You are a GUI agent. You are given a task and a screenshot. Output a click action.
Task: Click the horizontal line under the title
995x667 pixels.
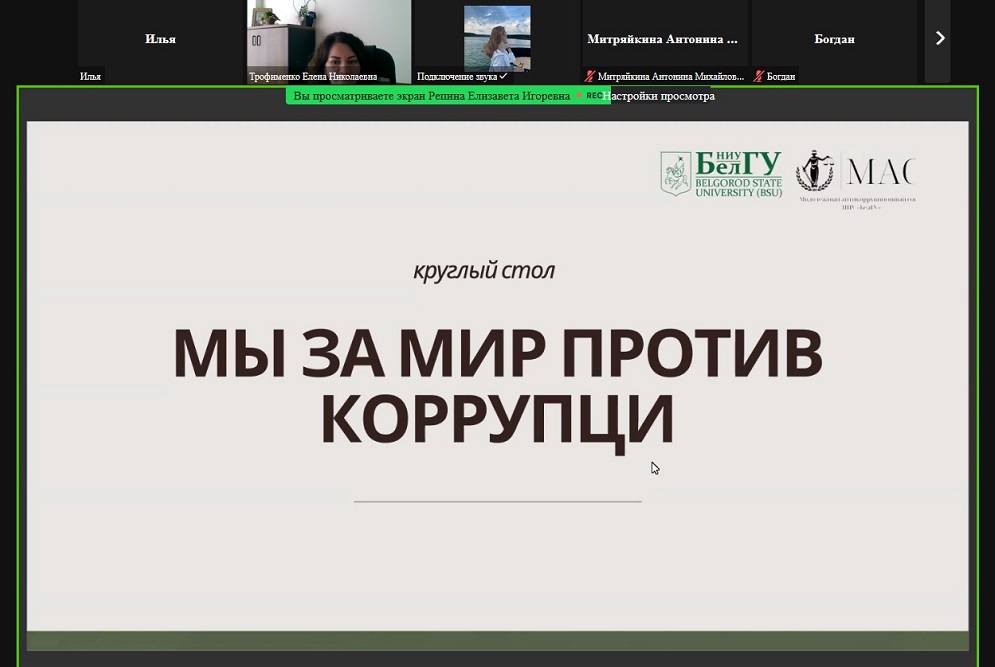pyautogui.click(x=497, y=501)
